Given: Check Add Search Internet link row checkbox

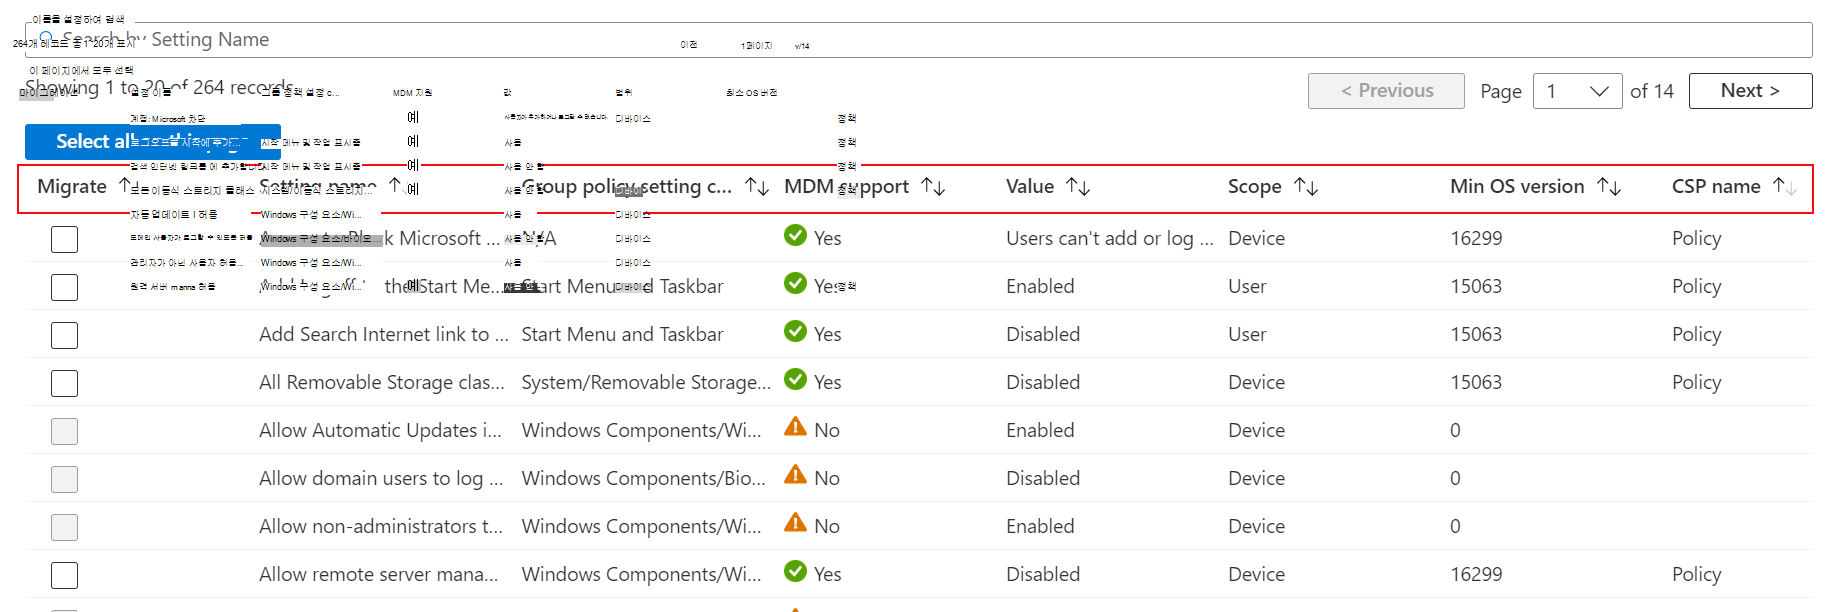Looking at the screenshot, I should pos(64,335).
